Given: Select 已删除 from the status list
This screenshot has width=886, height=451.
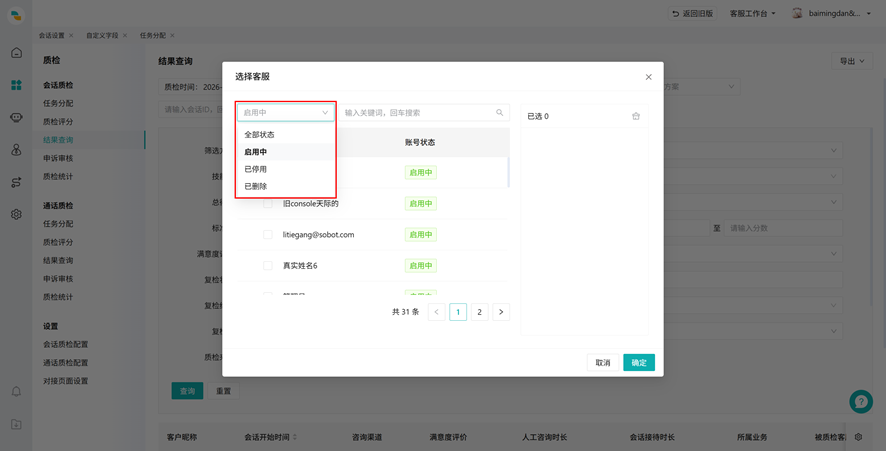Looking at the screenshot, I should pos(286,186).
